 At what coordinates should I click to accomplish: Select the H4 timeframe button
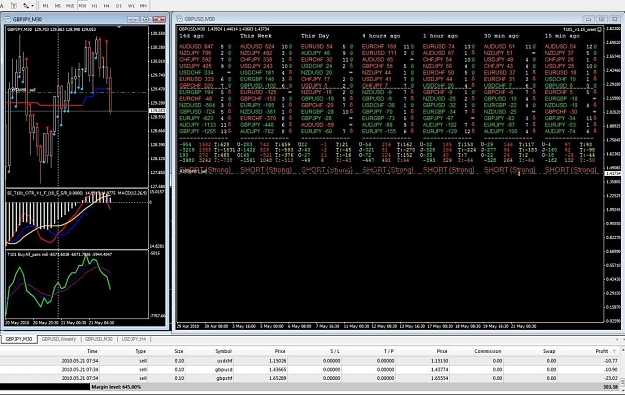point(106,6)
